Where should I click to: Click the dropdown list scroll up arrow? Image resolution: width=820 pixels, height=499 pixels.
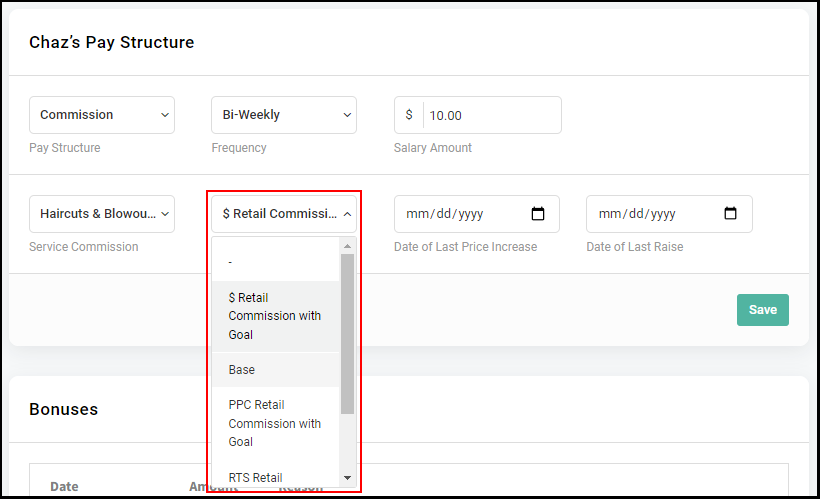click(x=347, y=246)
